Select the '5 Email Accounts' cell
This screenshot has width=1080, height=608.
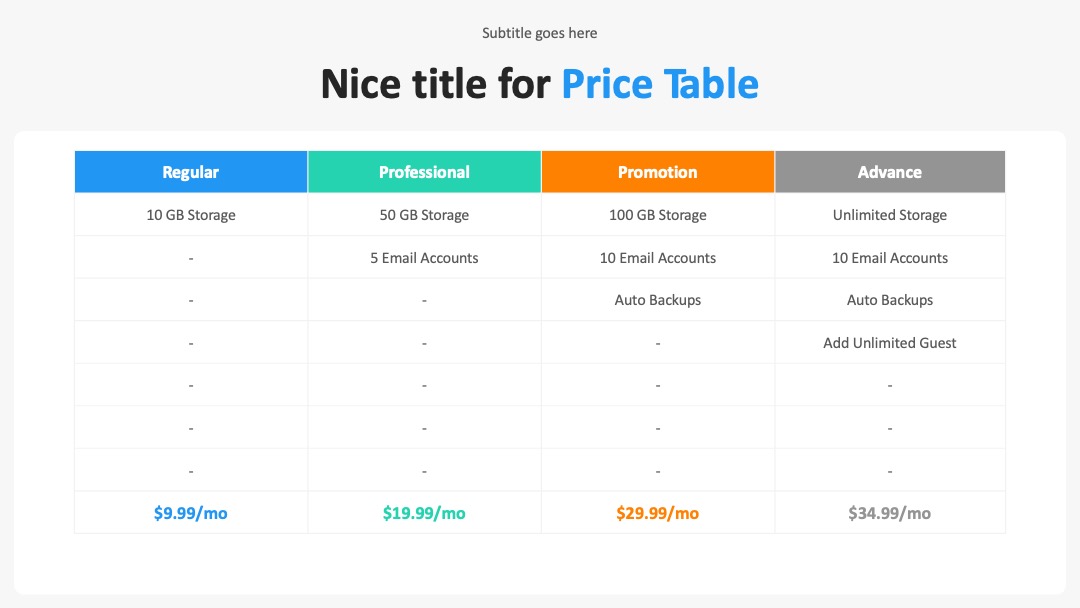424,258
